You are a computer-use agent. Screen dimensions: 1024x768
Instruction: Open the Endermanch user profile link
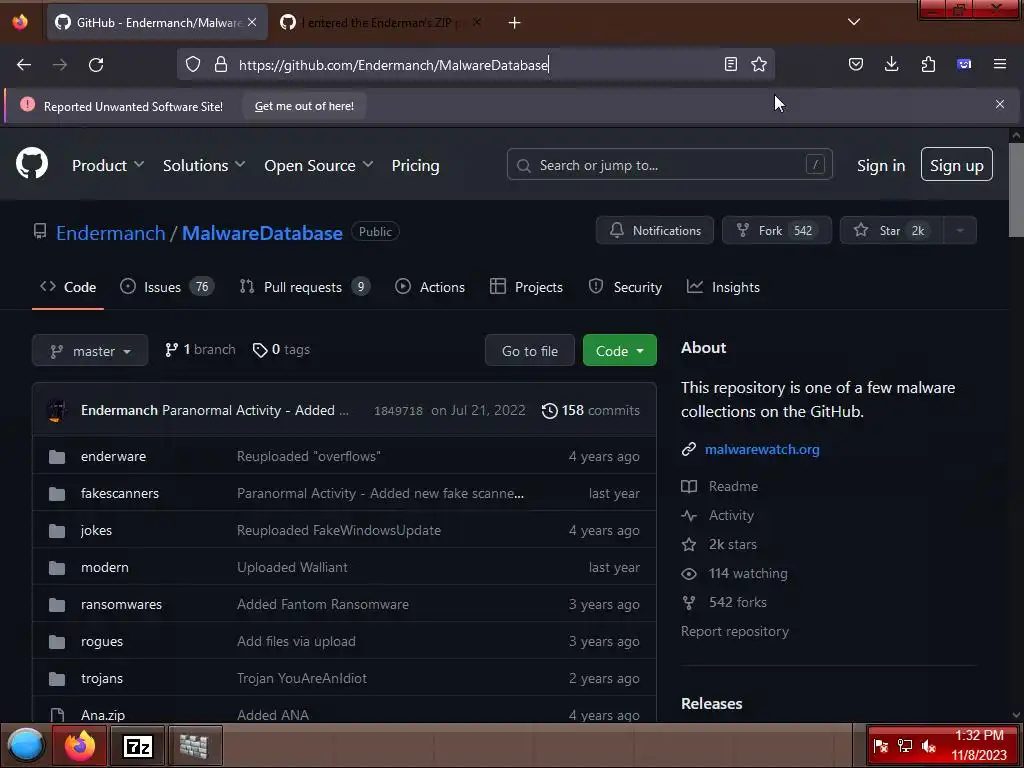tap(110, 233)
